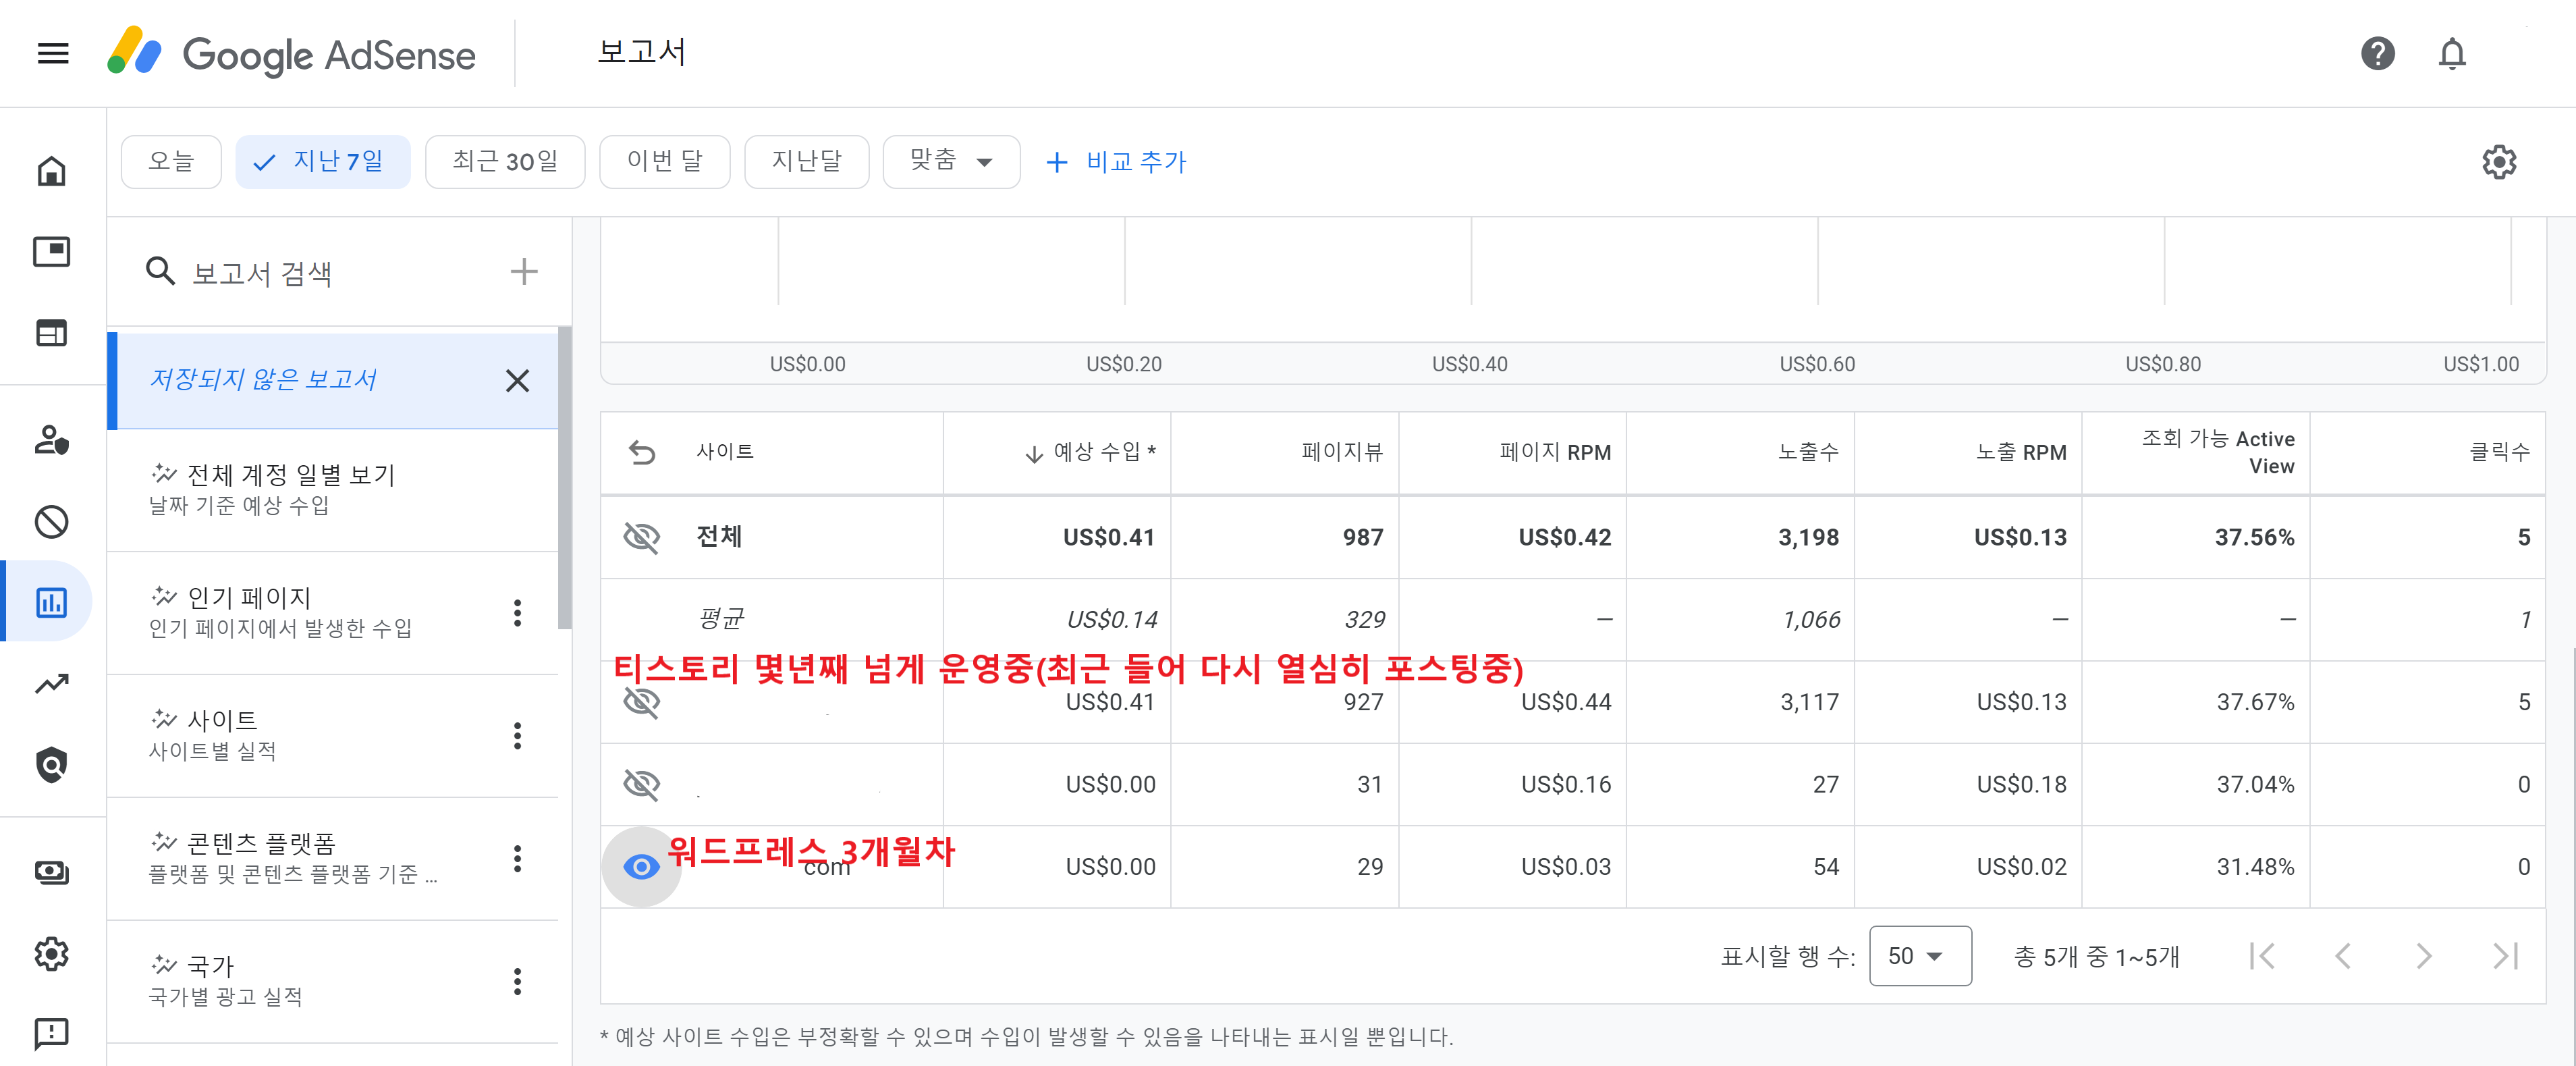Open the hamburger main menu

click(53, 53)
